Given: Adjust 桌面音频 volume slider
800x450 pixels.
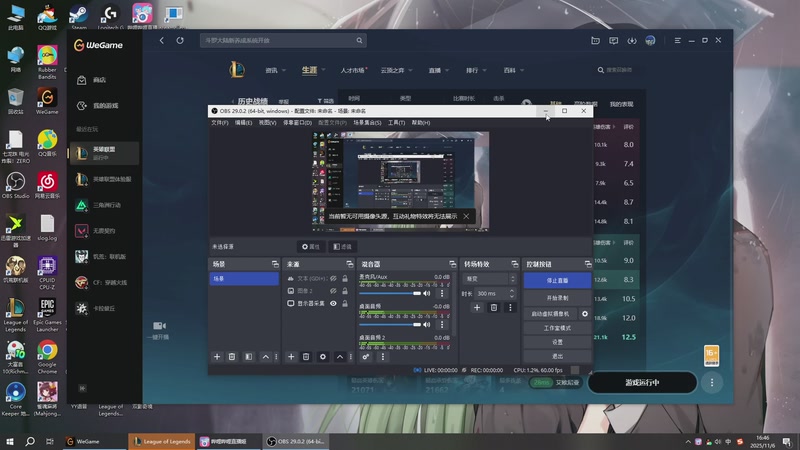Looking at the screenshot, I should [x=390, y=324].
